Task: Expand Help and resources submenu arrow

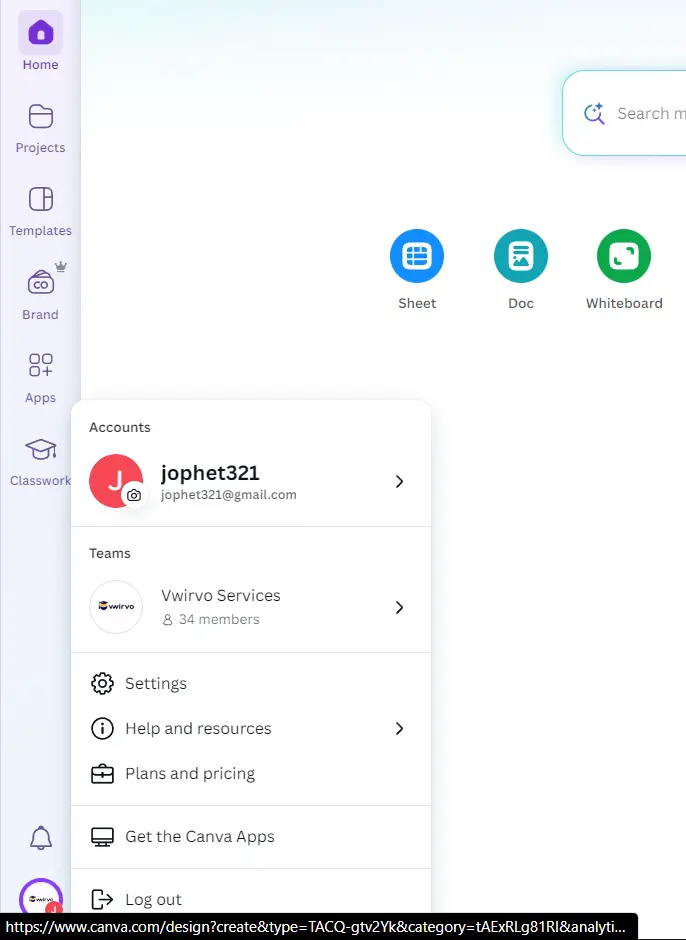Action: [x=399, y=728]
